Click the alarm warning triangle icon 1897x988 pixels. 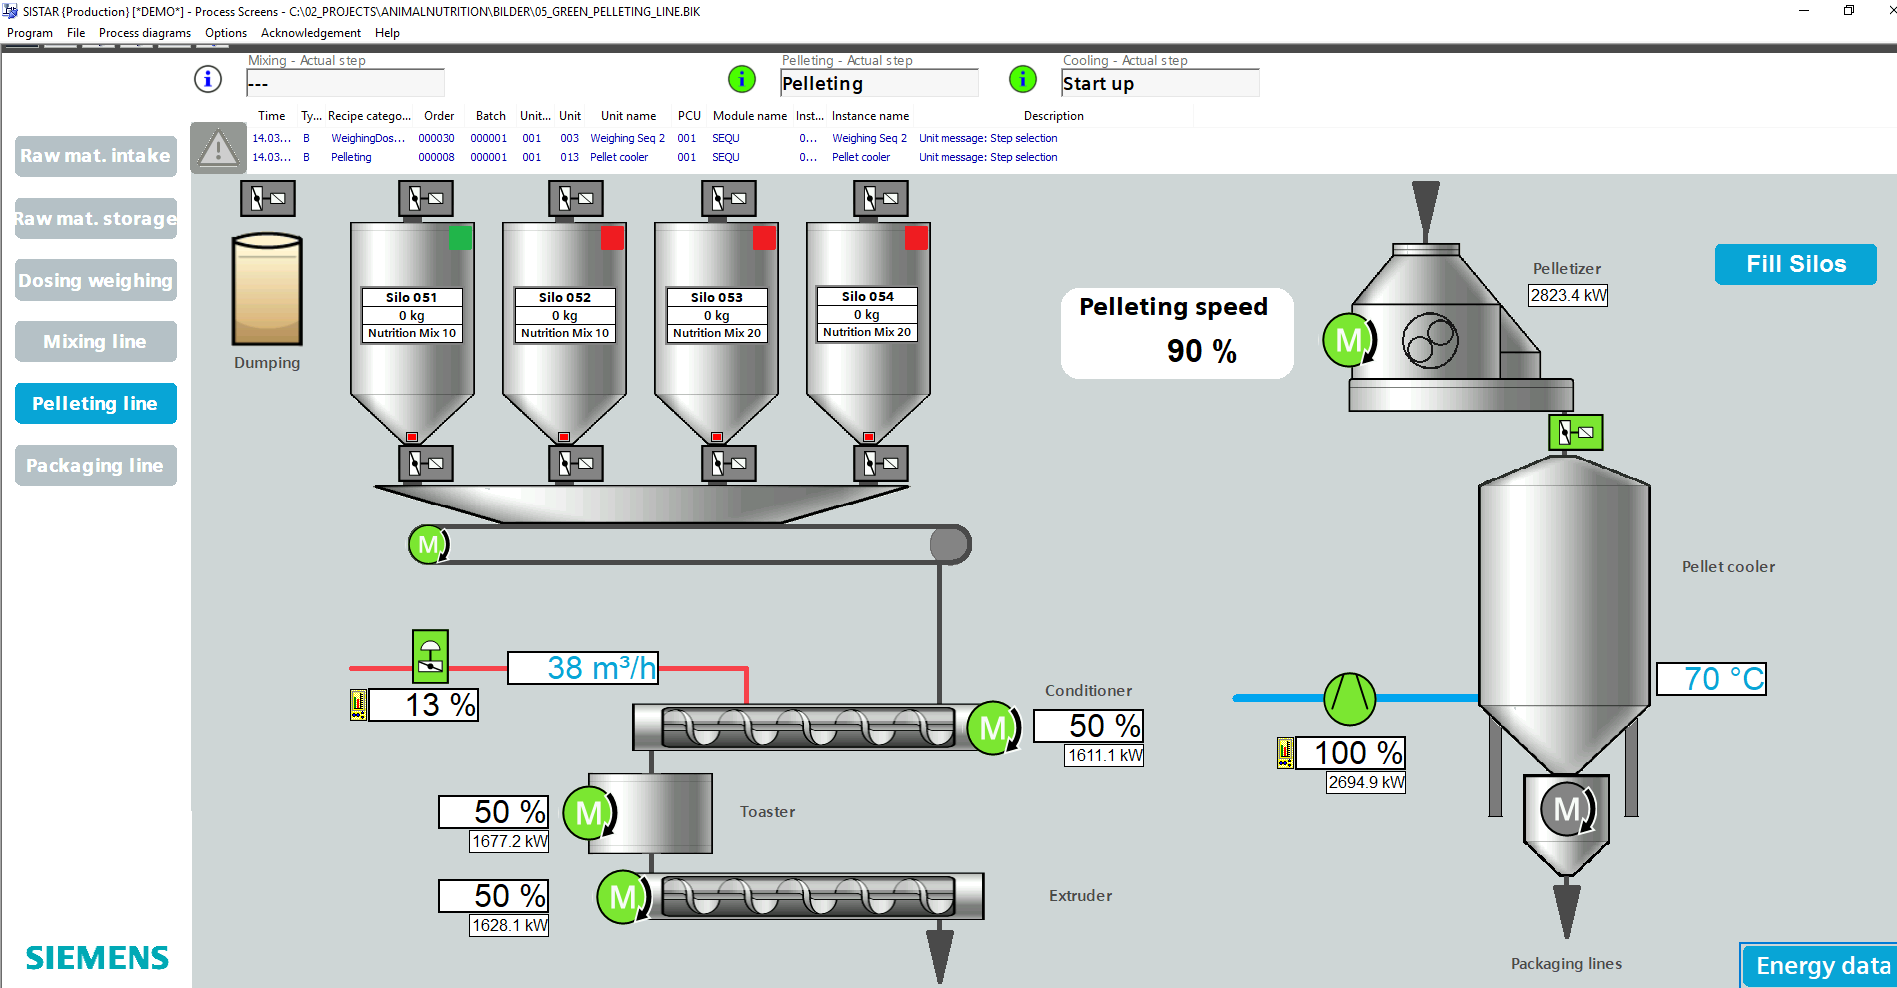[218, 149]
